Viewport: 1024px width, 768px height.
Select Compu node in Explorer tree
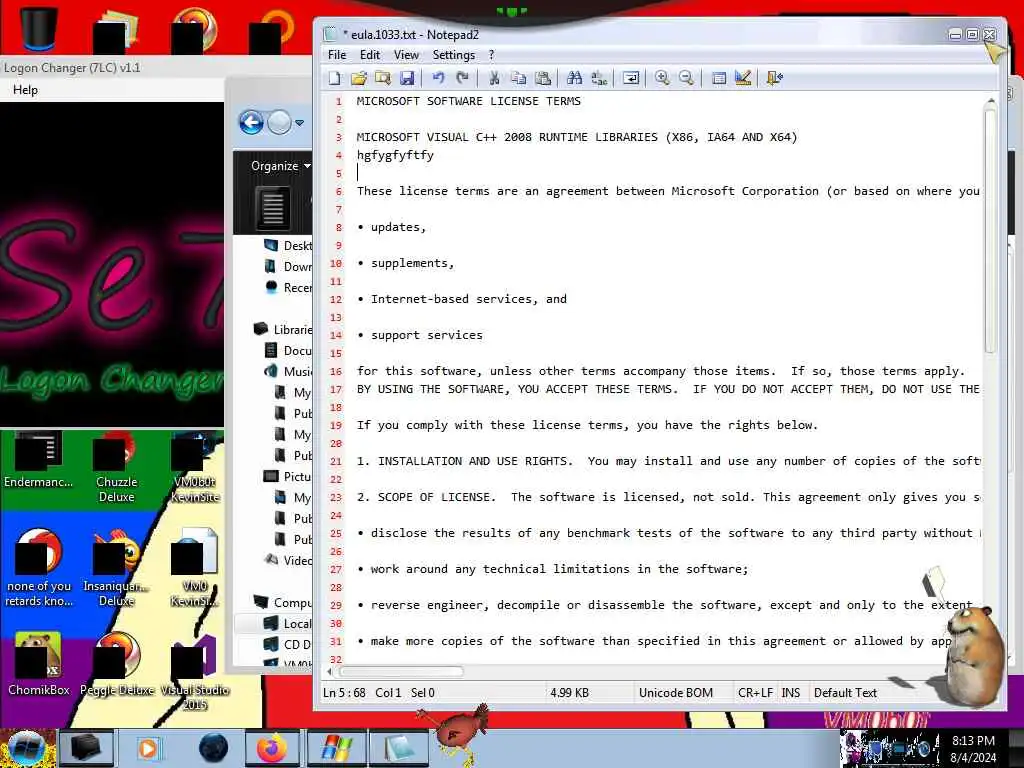pos(283,602)
